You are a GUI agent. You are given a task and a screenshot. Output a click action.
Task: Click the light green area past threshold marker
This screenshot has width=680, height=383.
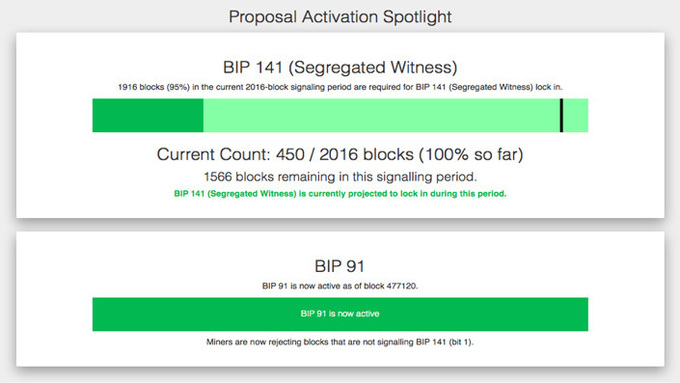pyautogui.click(x=576, y=115)
